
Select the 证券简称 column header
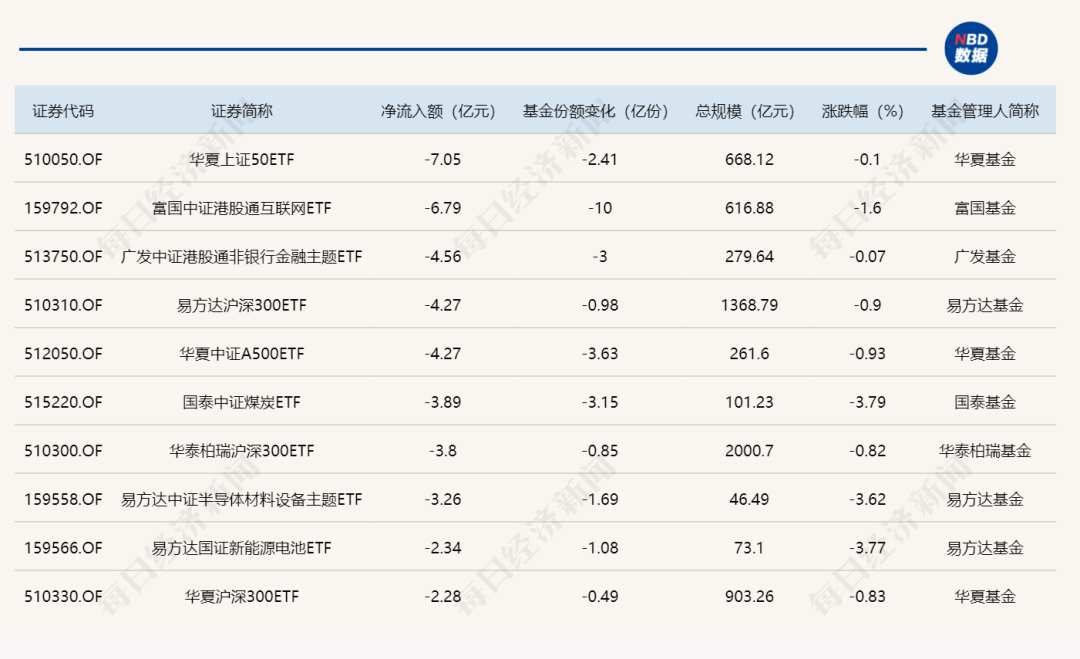(241, 111)
